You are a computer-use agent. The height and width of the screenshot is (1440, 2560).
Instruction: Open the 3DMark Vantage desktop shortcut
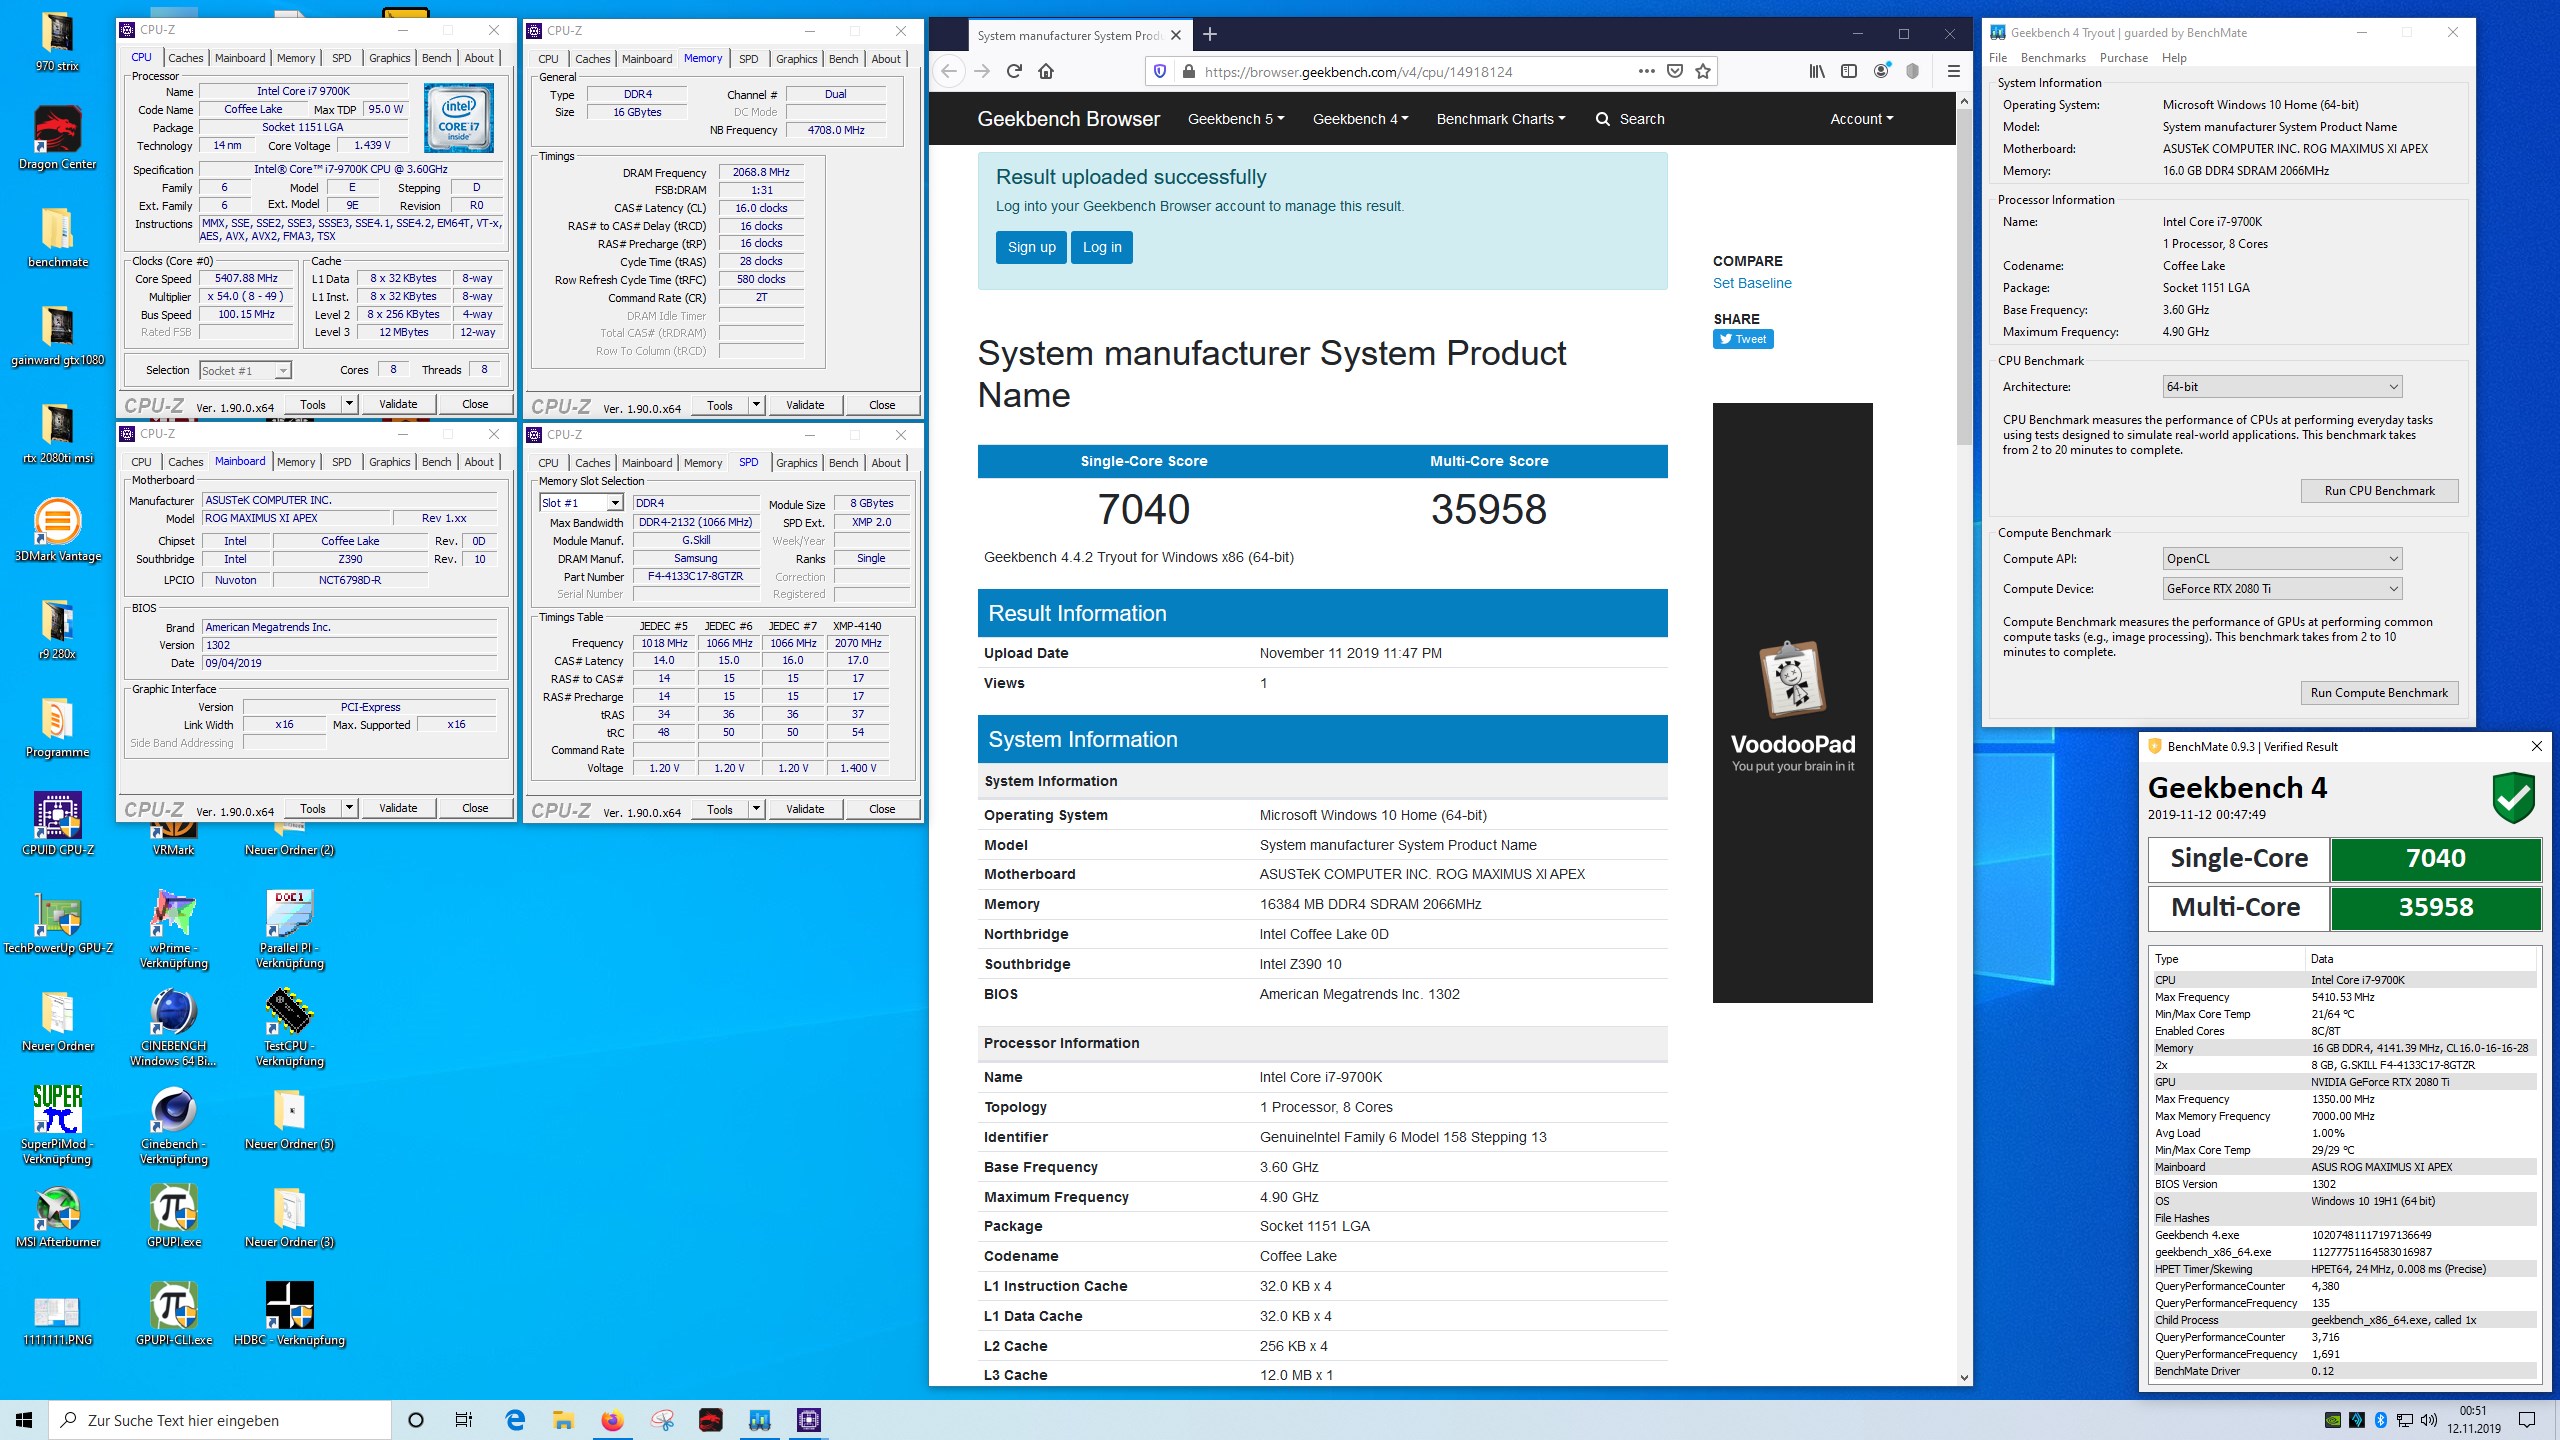(57, 530)
